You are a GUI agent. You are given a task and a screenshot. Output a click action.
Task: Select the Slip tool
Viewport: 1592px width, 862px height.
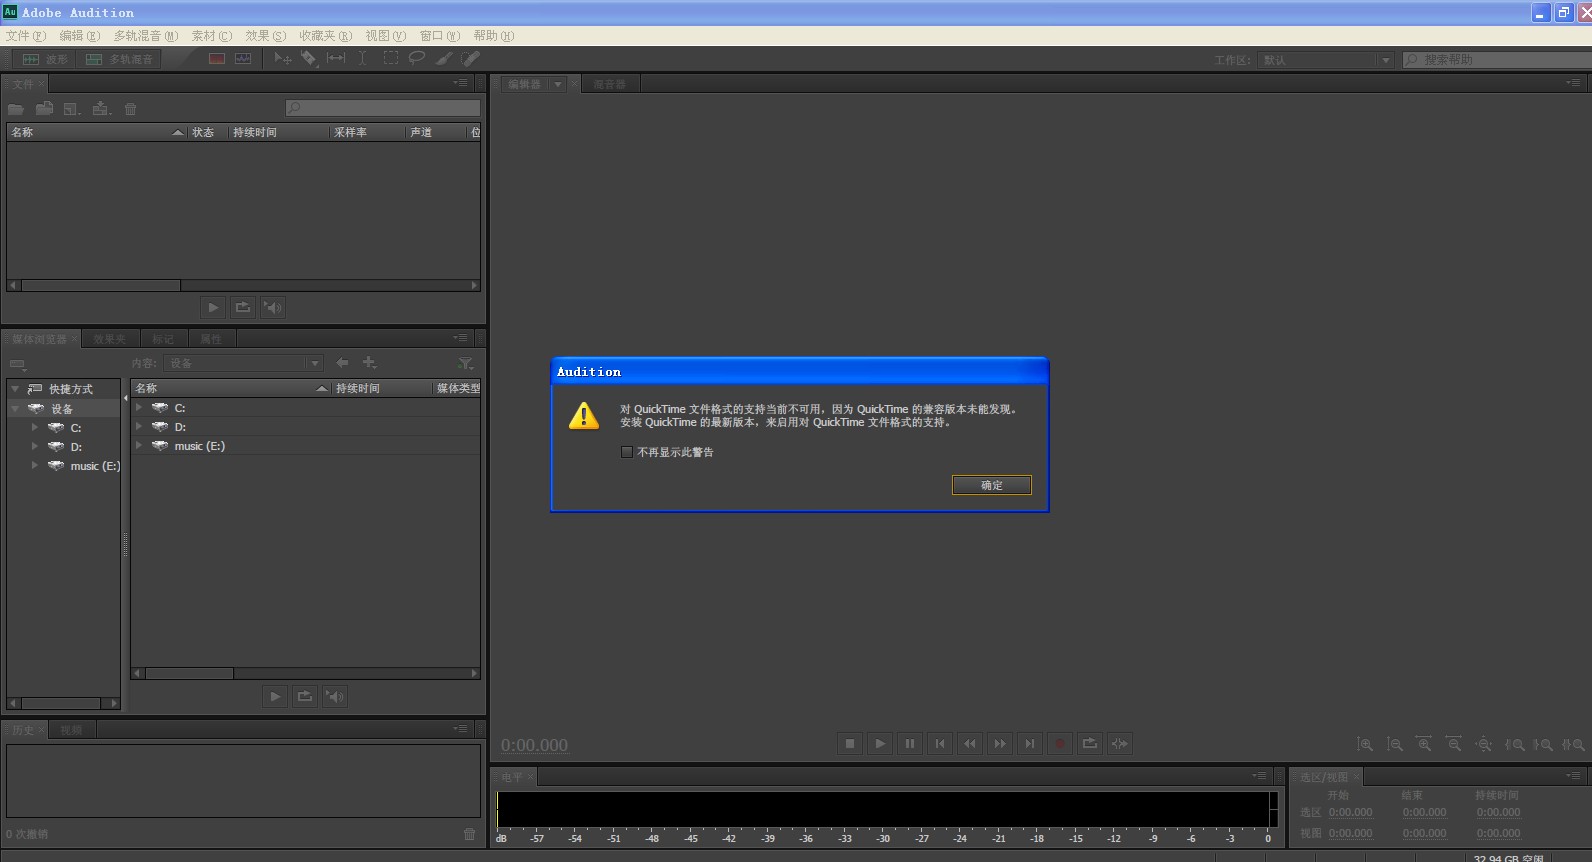click(x=336, y=59)
